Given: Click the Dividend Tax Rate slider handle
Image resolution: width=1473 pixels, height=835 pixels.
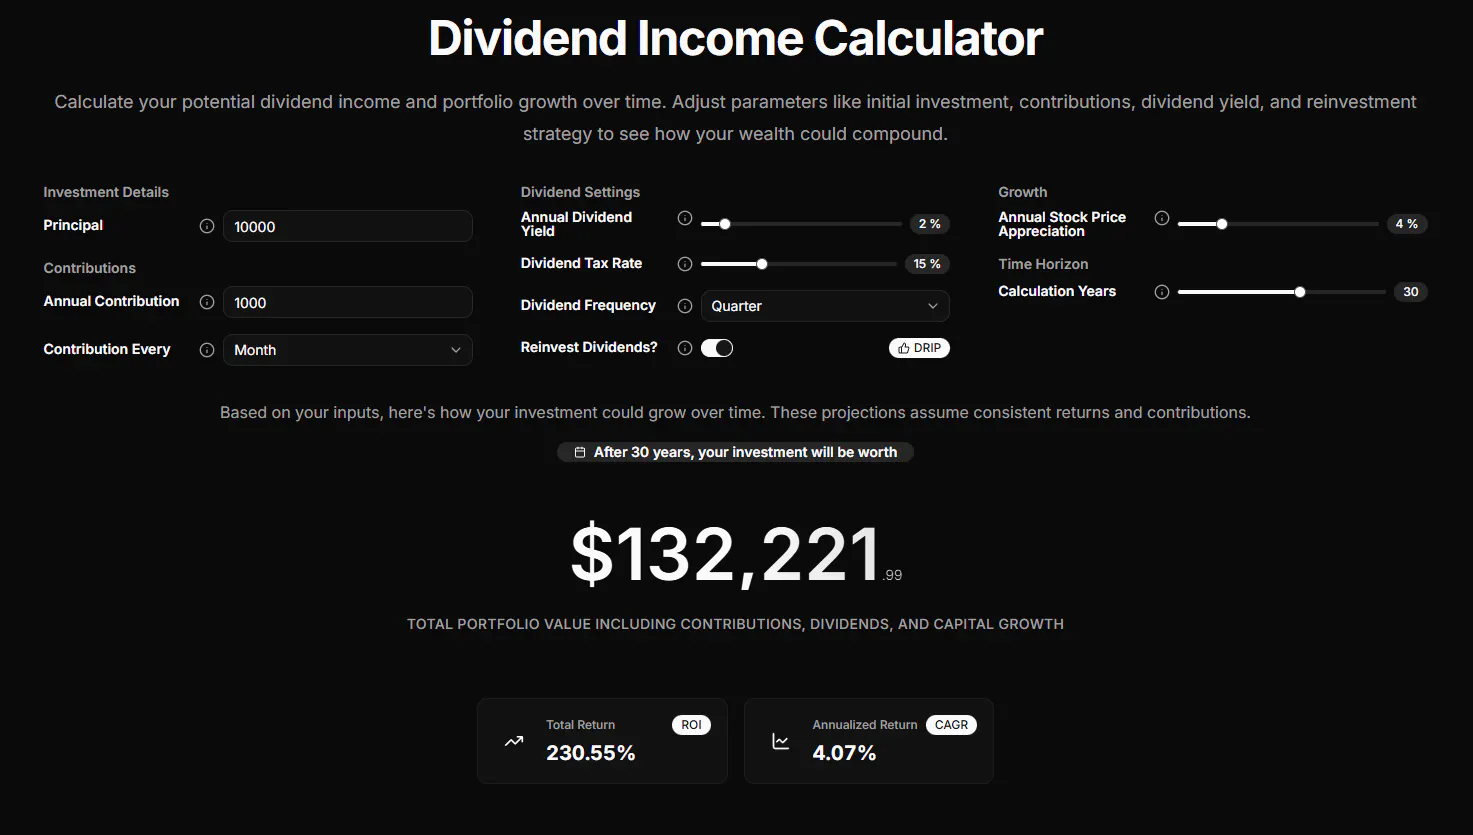Looking at the screenshot, I should click(762, 264).
